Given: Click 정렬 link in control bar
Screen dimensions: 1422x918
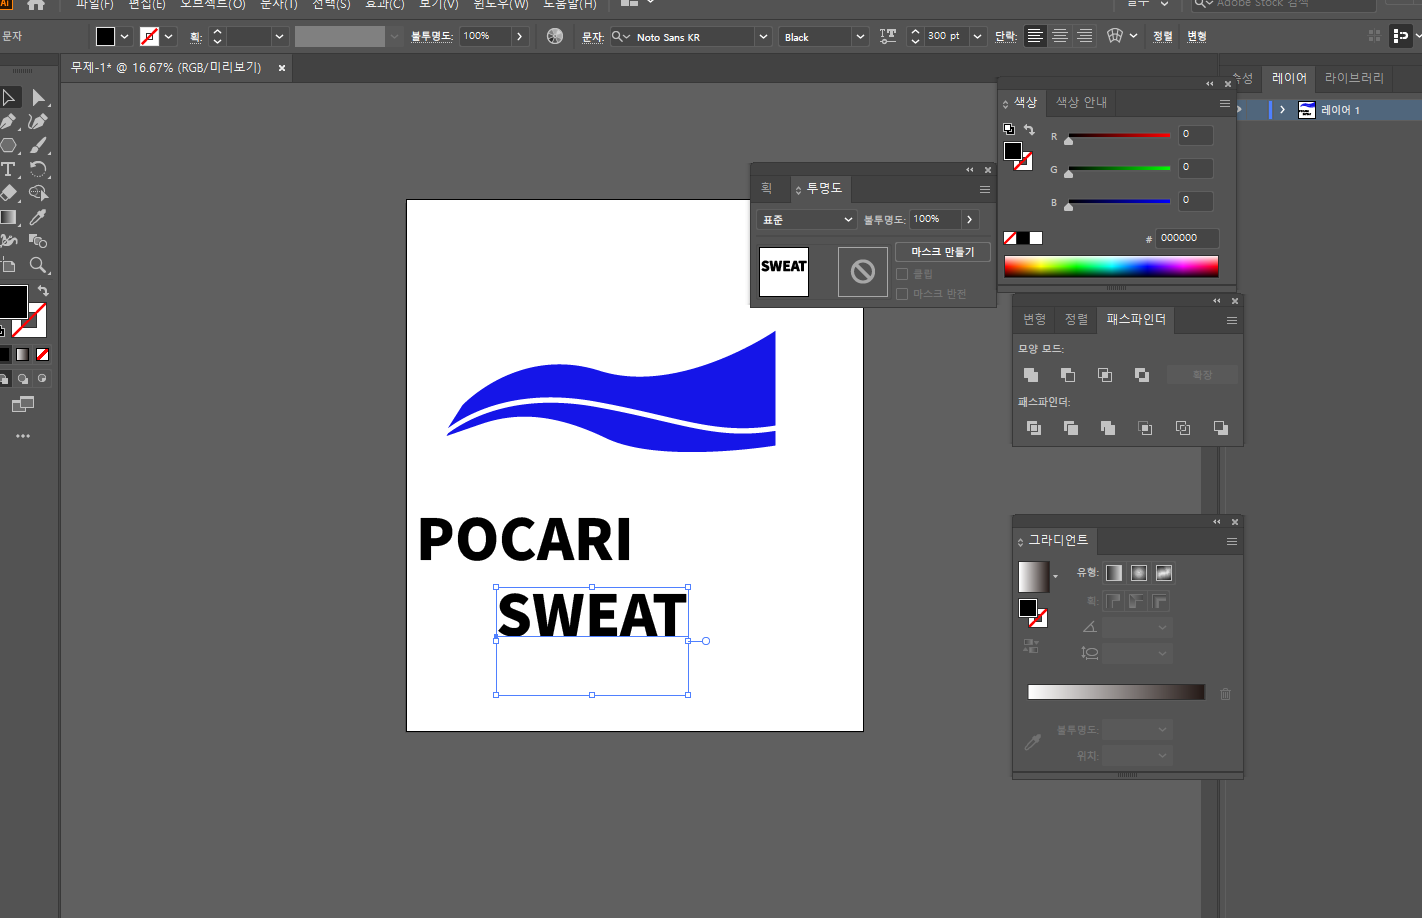Looking at the screenshot, I should click(1162, 36).
